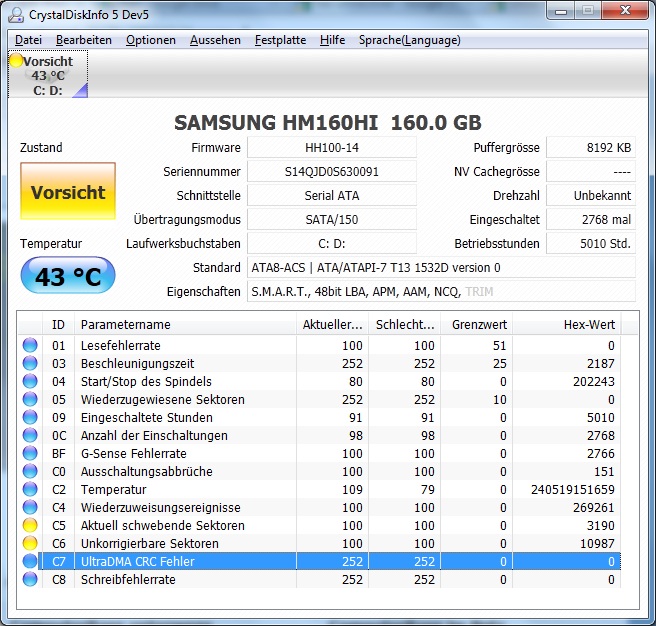
Task: Click blue status icon for Beschleunigungszeit
Action: tap(30, 363)
